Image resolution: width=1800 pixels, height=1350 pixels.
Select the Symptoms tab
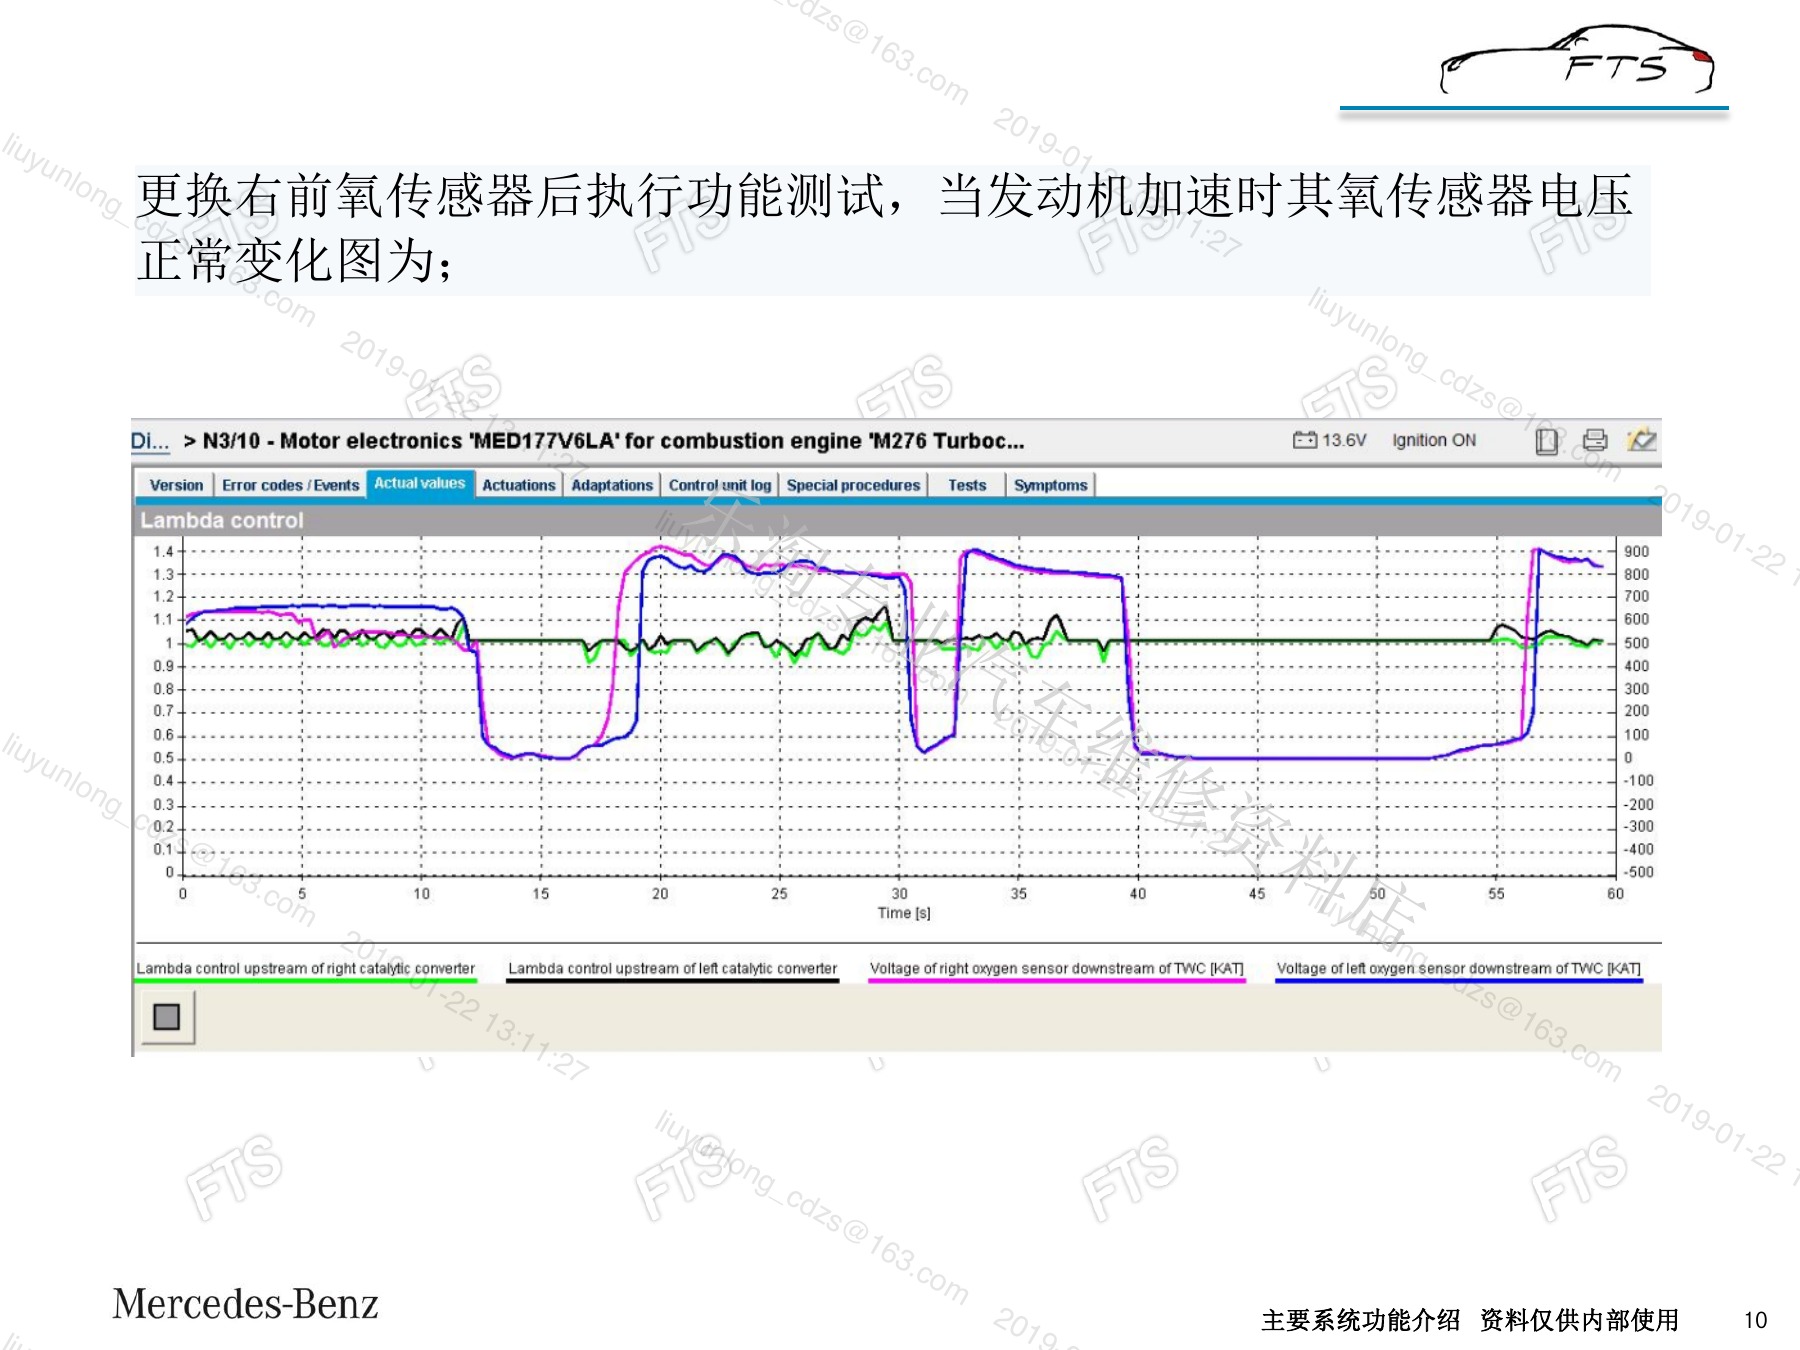(1050, 485)
